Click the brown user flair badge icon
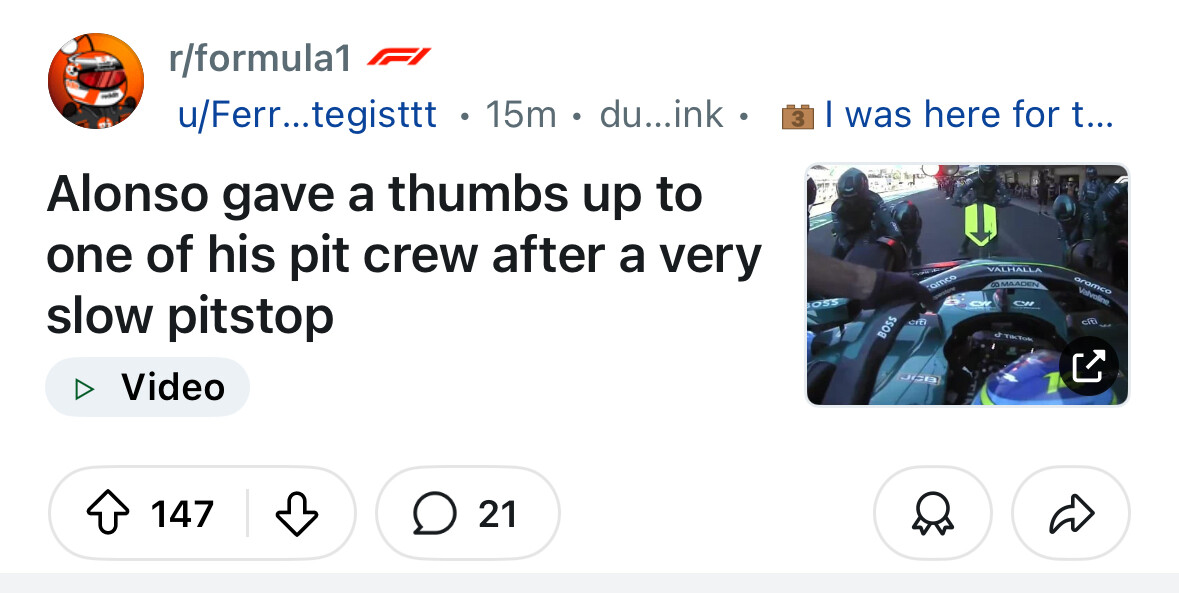Viewport: 1179px width, 593px height. pos(796,116)
